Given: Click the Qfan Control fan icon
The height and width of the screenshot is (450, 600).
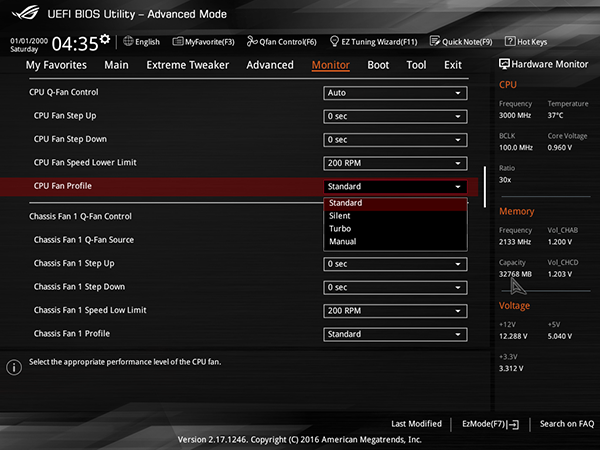Looking at the screenshot, I should click(252, 41).
